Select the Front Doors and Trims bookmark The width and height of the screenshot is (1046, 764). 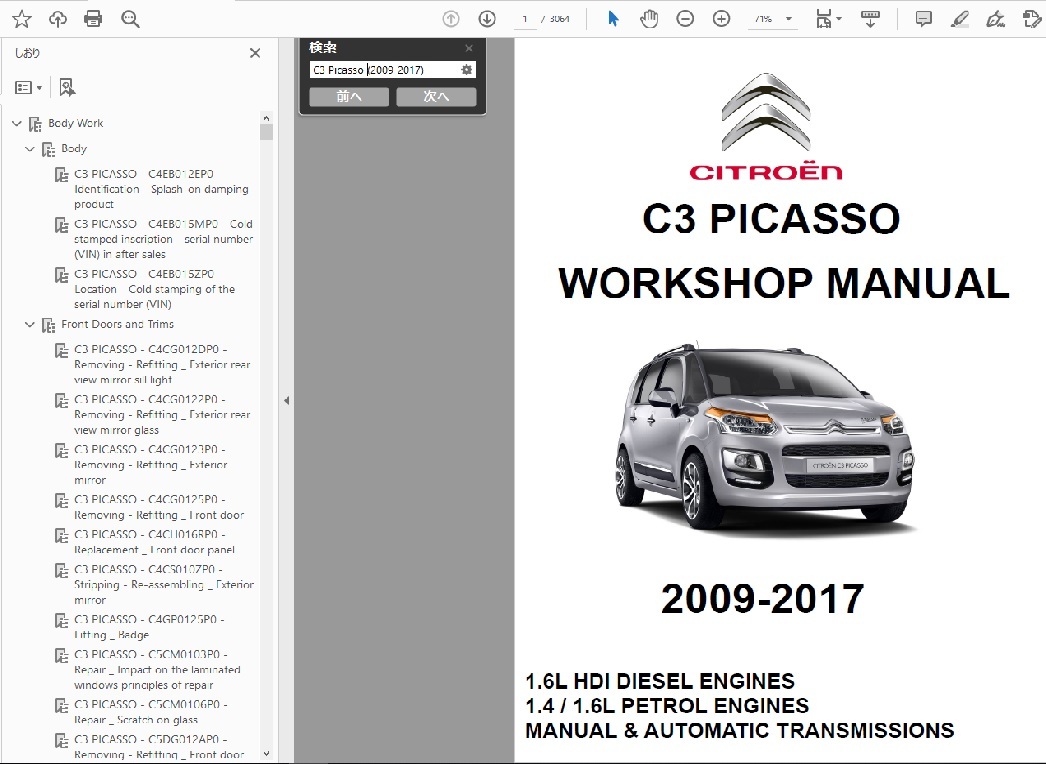tap(117, 324)
